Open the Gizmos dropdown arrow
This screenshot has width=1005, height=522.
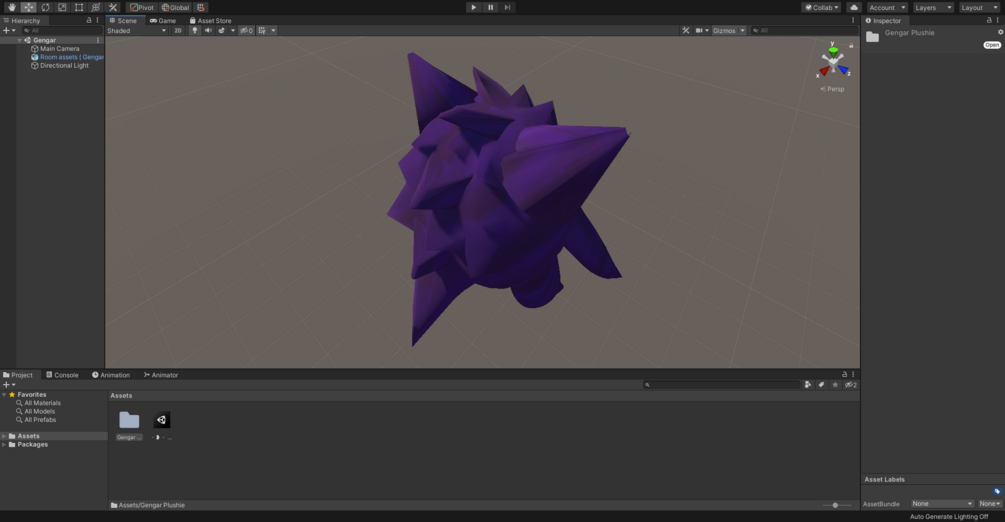tap(743, 30)
